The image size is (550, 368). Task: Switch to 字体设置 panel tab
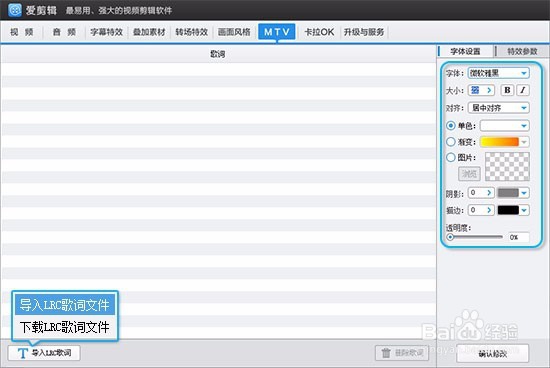465,51
